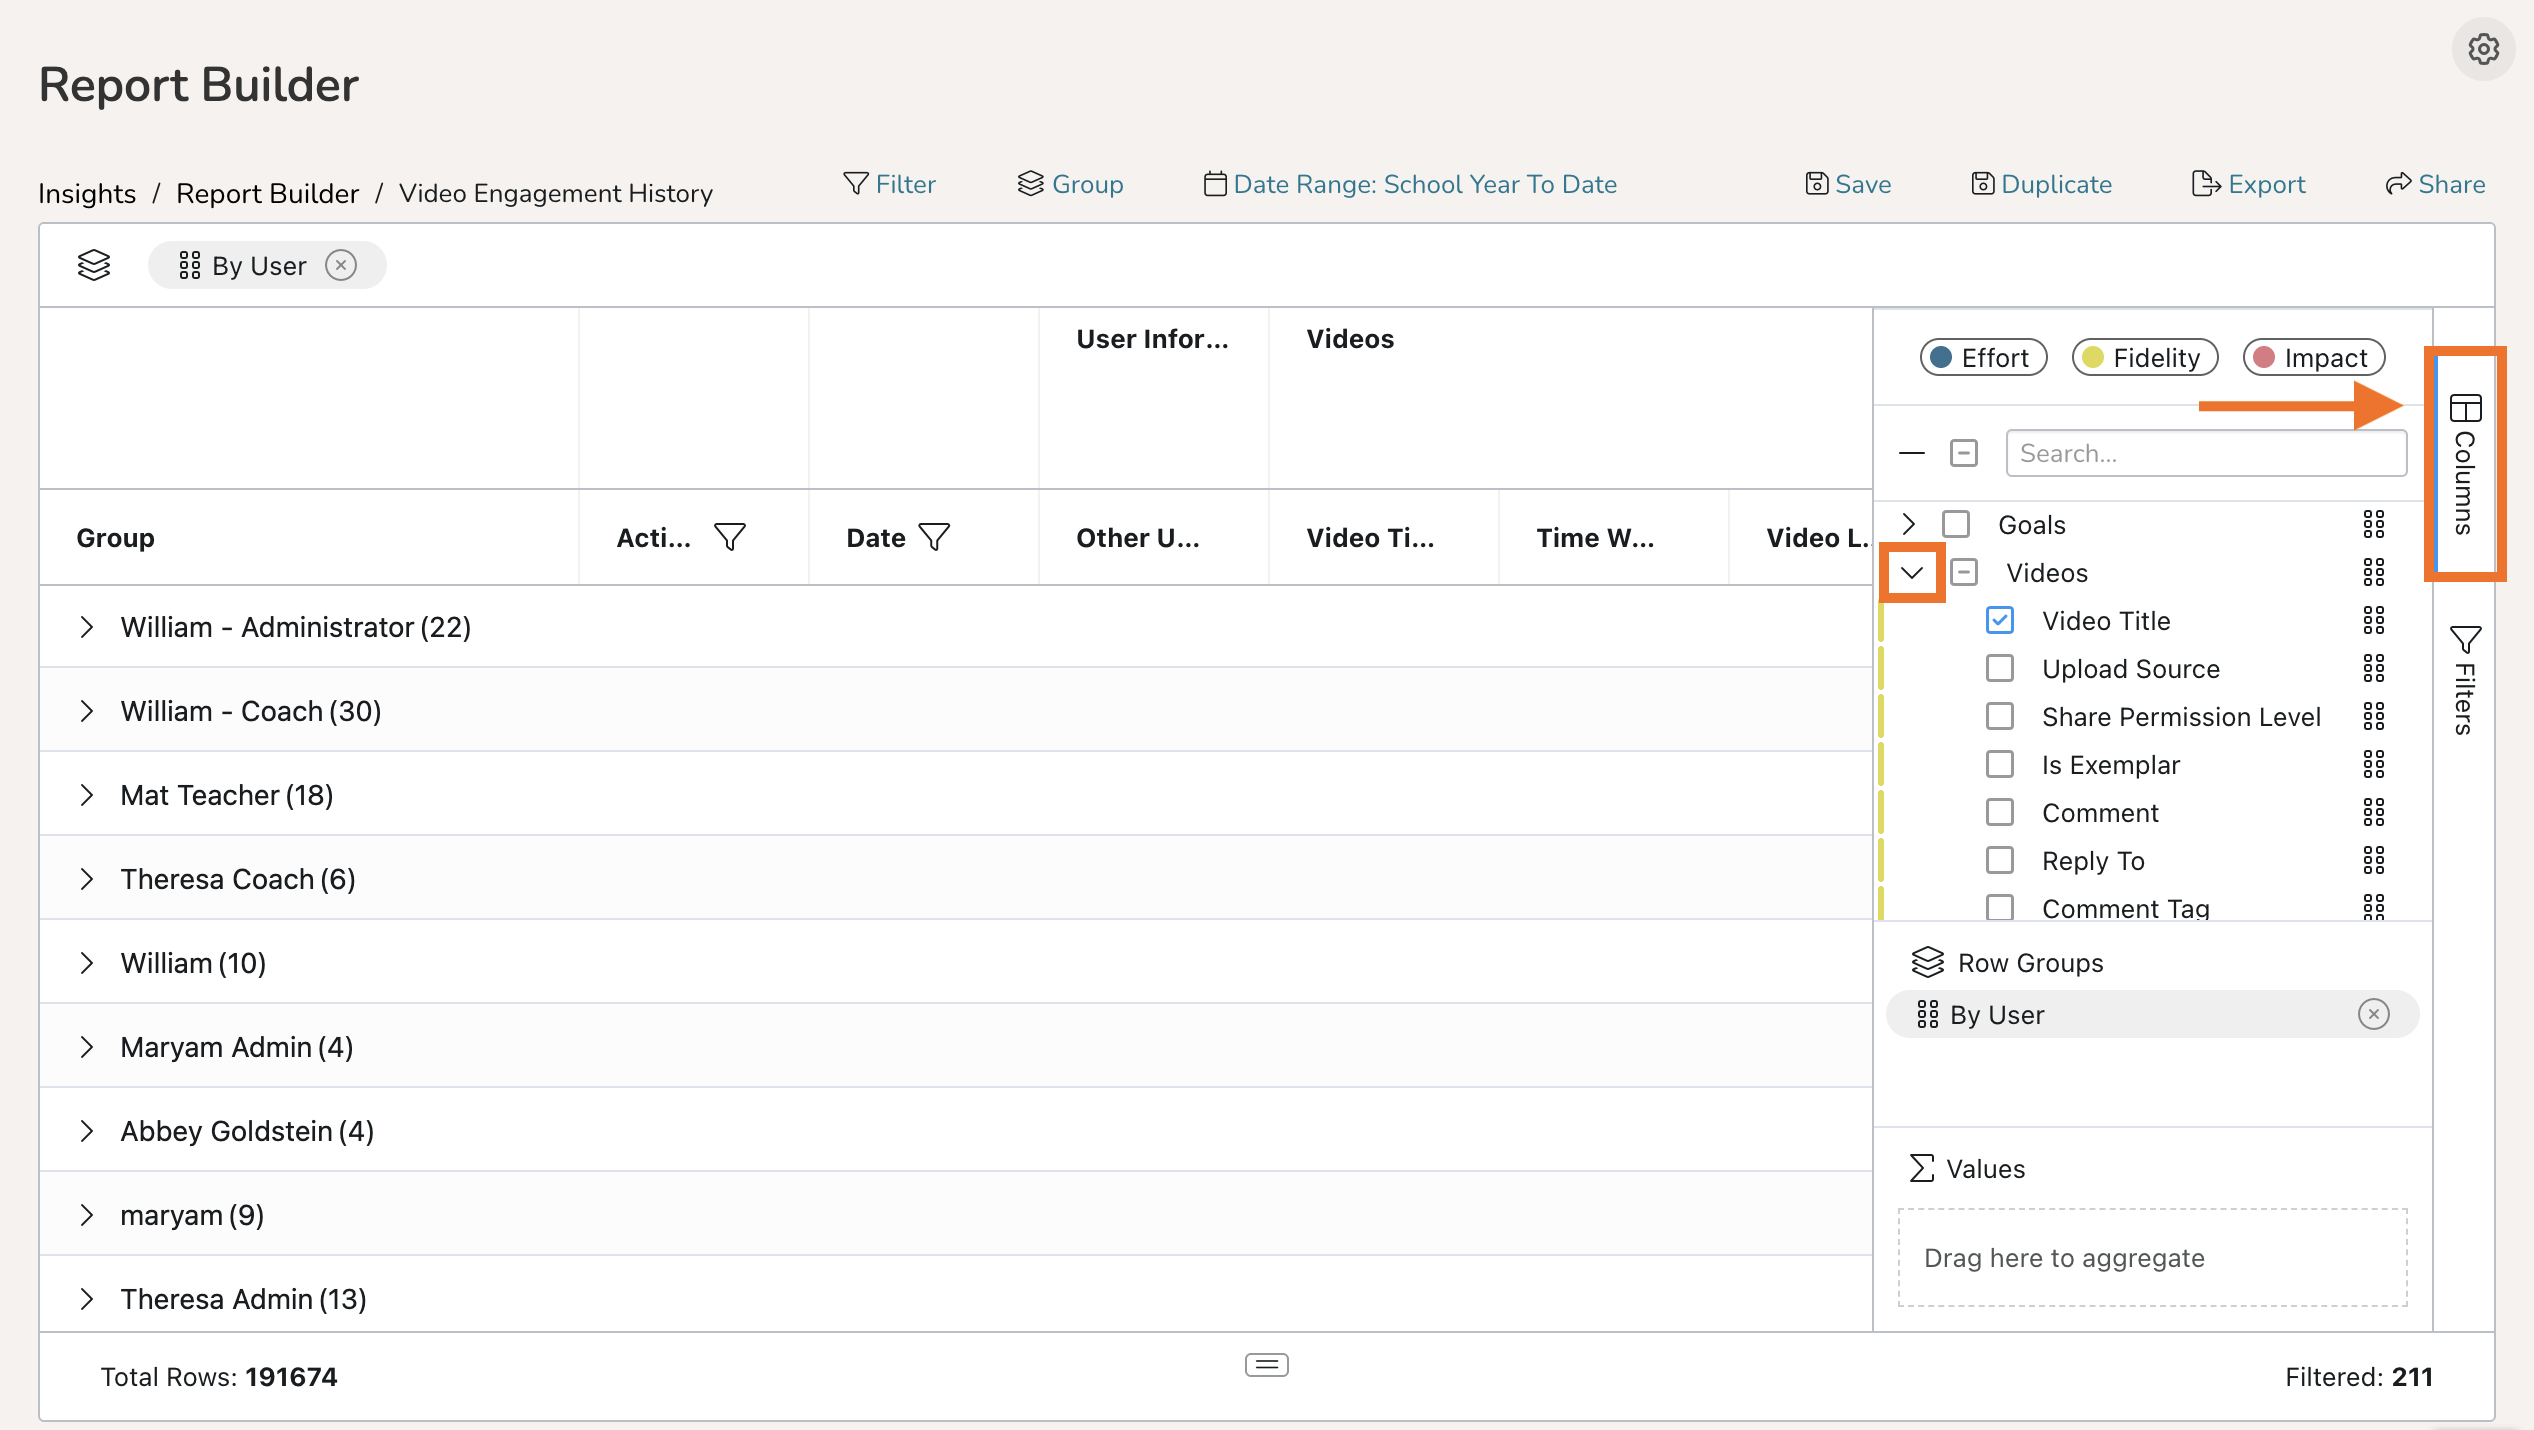Click the Activity column filter icon

pos(730,538)
